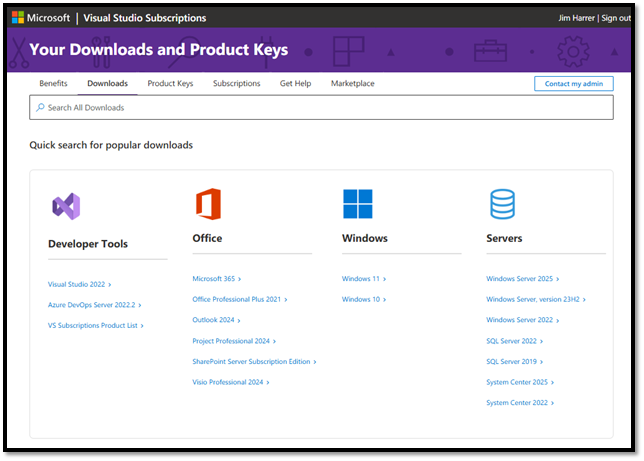Image resolution: width=644 pixels, height=461 pixels.
Task: Click the search magnifier icon
Action: (x=40, y=107)
